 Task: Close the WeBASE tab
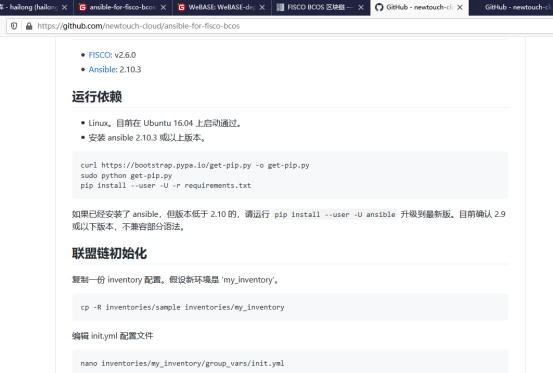(x=262, y=7)
